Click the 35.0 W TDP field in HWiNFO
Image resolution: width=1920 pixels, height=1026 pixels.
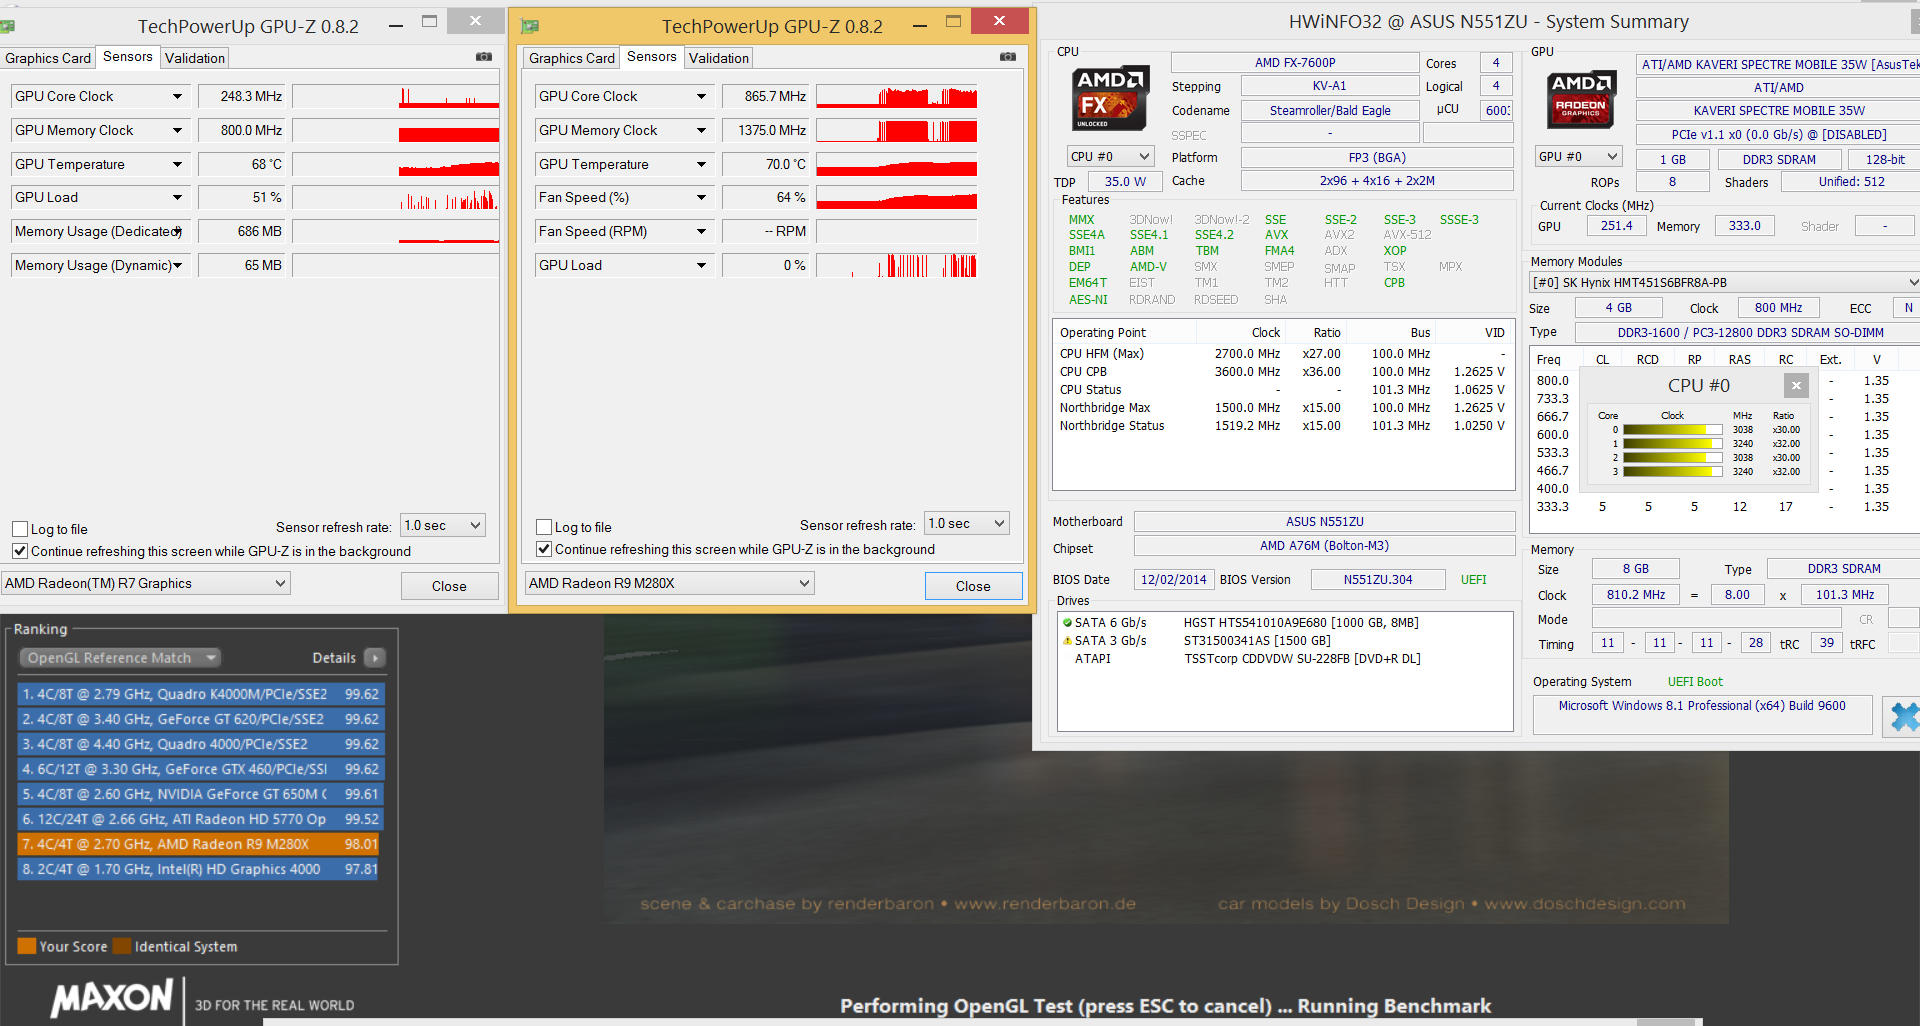coord(1125,182)
